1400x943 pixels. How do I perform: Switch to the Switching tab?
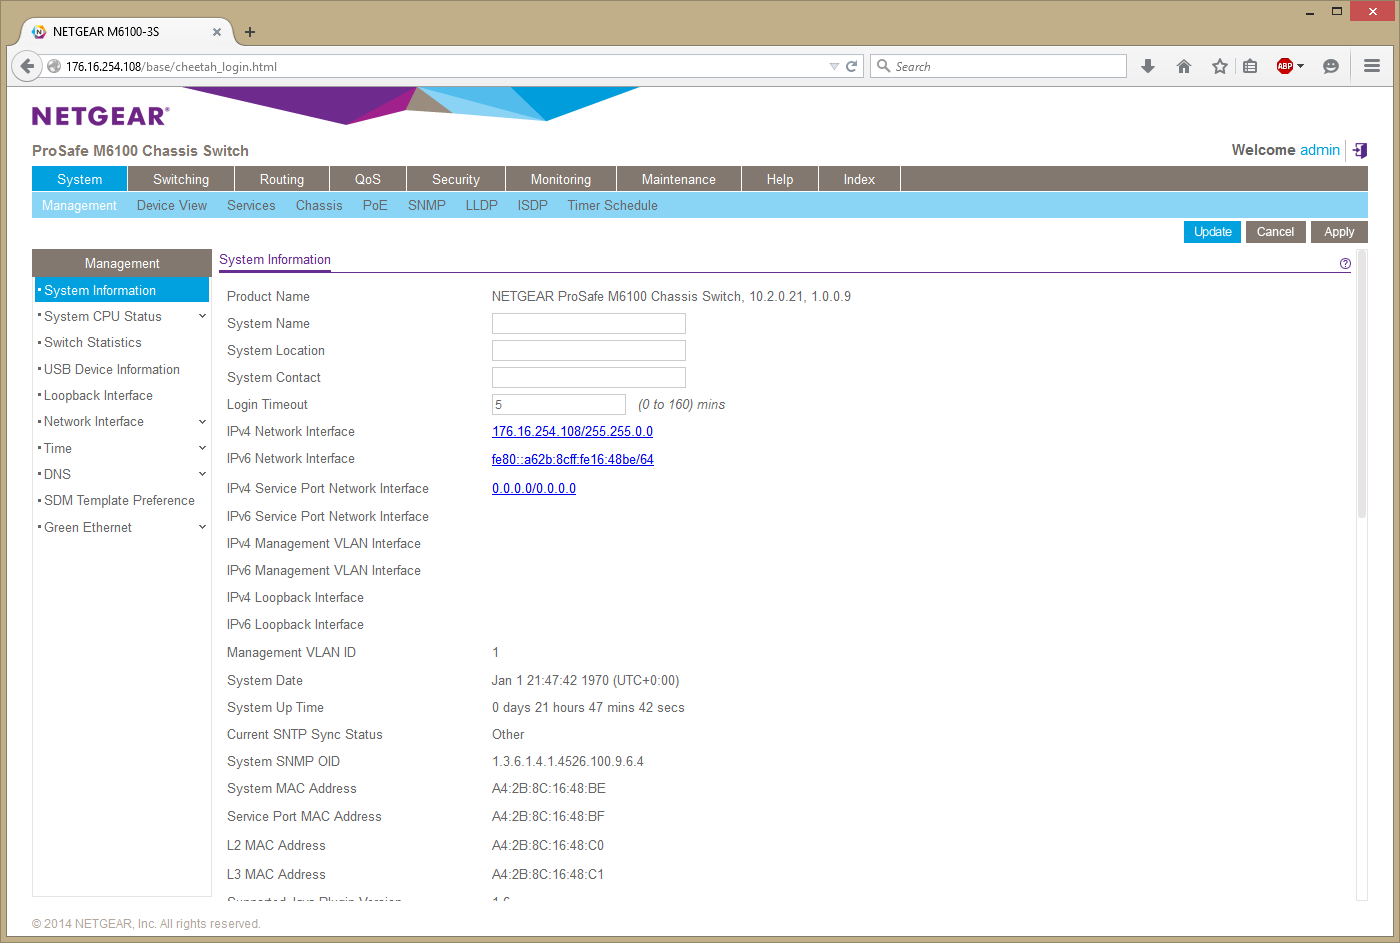(x=181, y=179)
